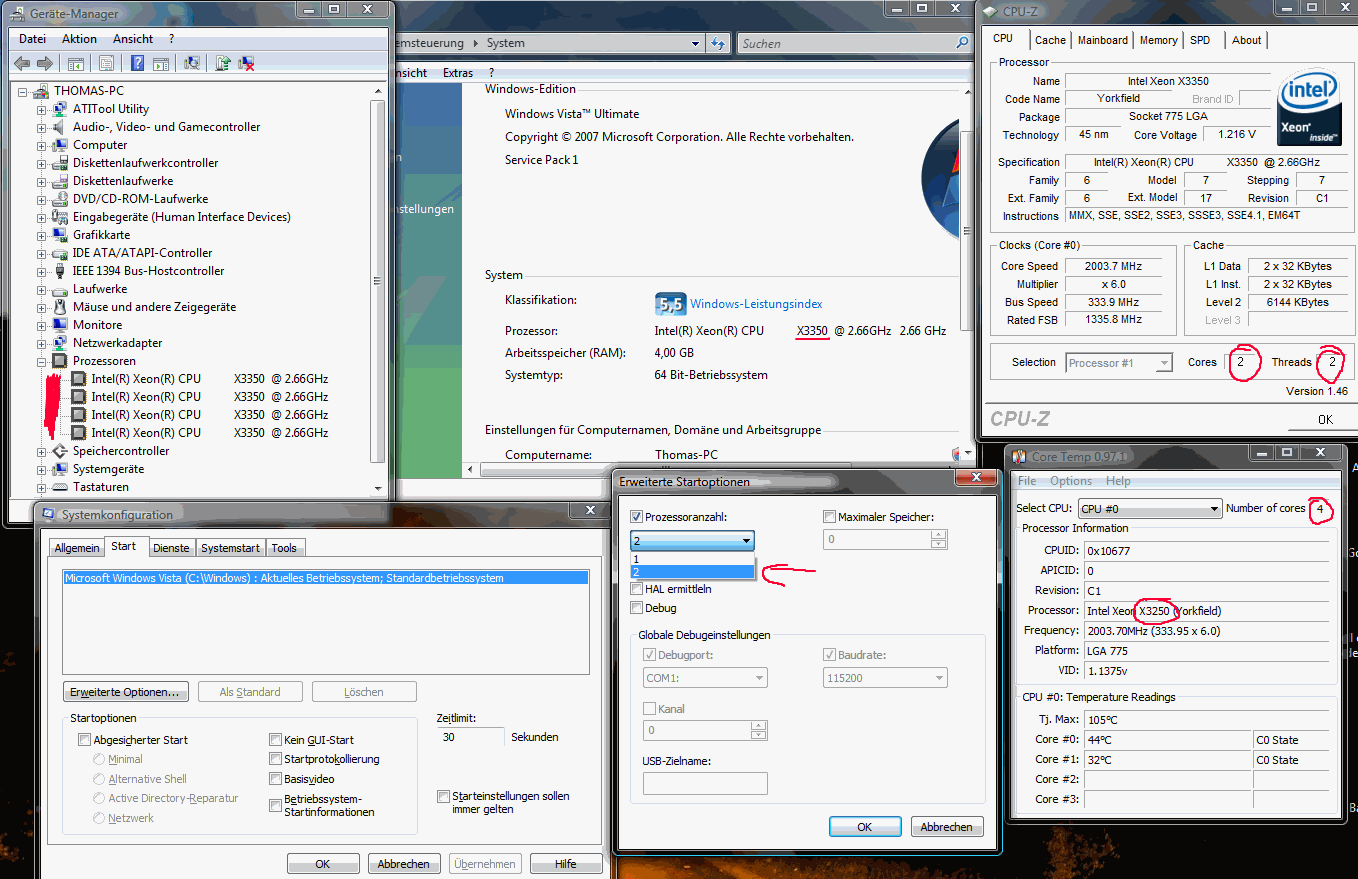Click the refresh icon beside the System address bar
This screenshot has height=879, width=1358.
pyautogui.click(x=717, y=44)
